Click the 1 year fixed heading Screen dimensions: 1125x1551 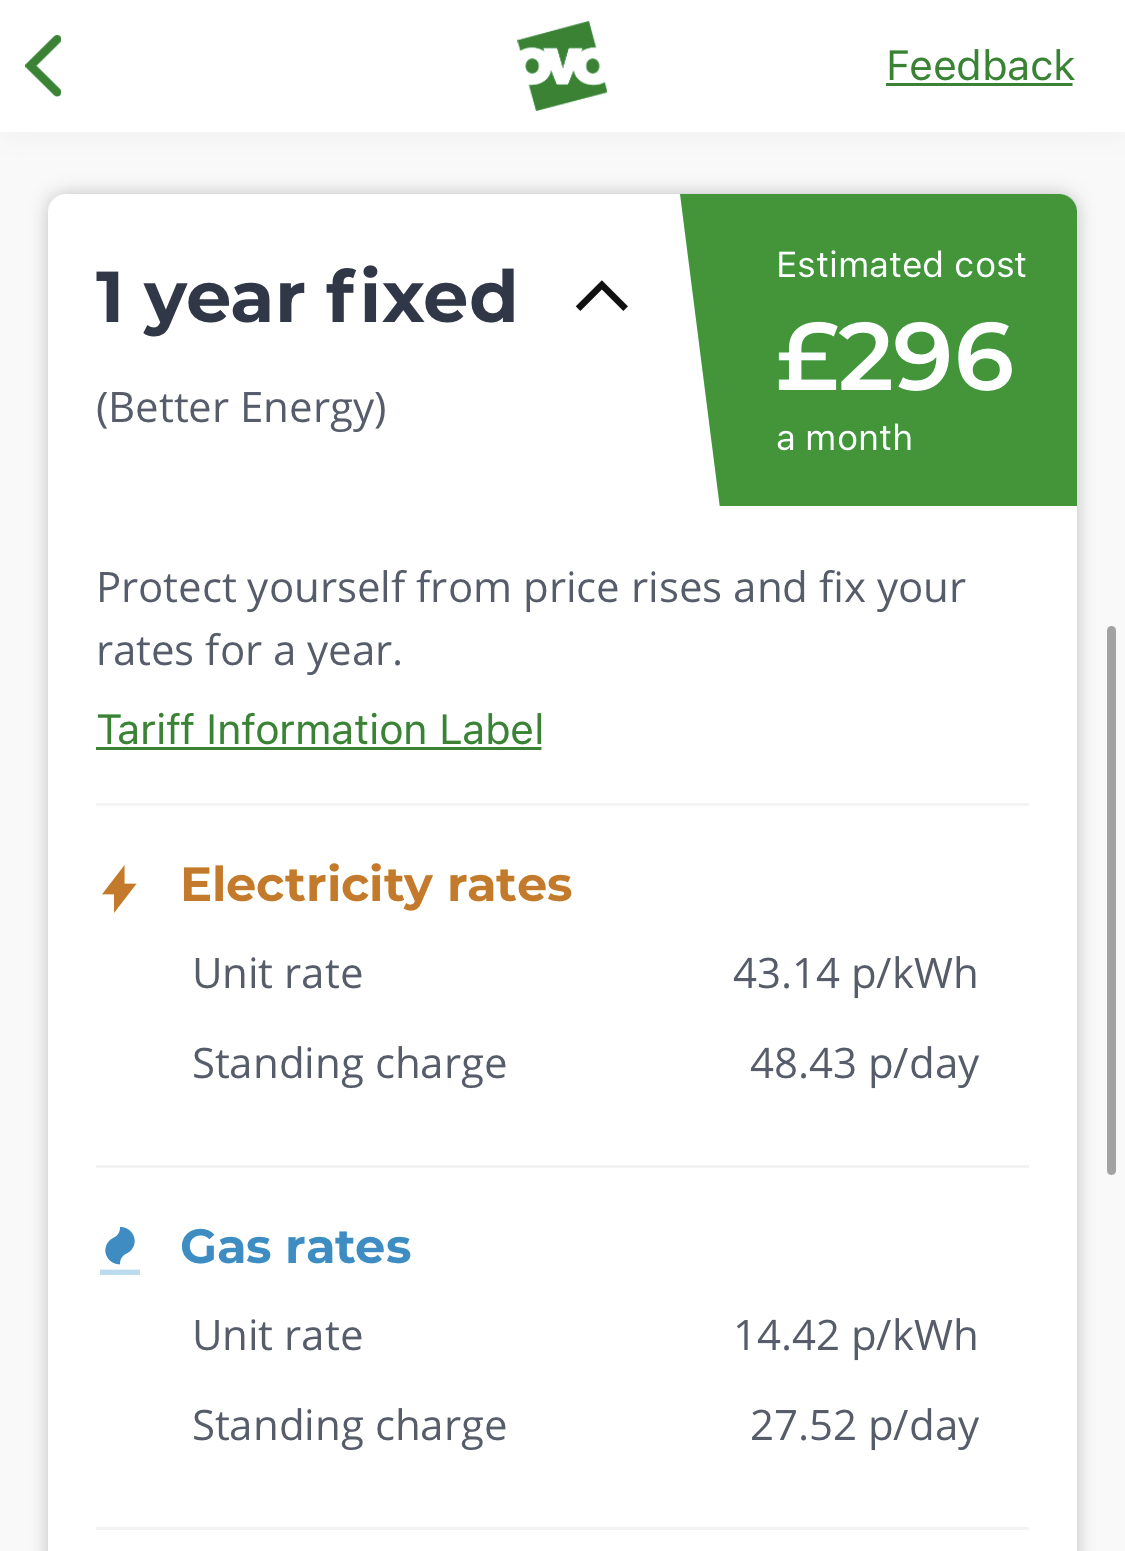306,297
